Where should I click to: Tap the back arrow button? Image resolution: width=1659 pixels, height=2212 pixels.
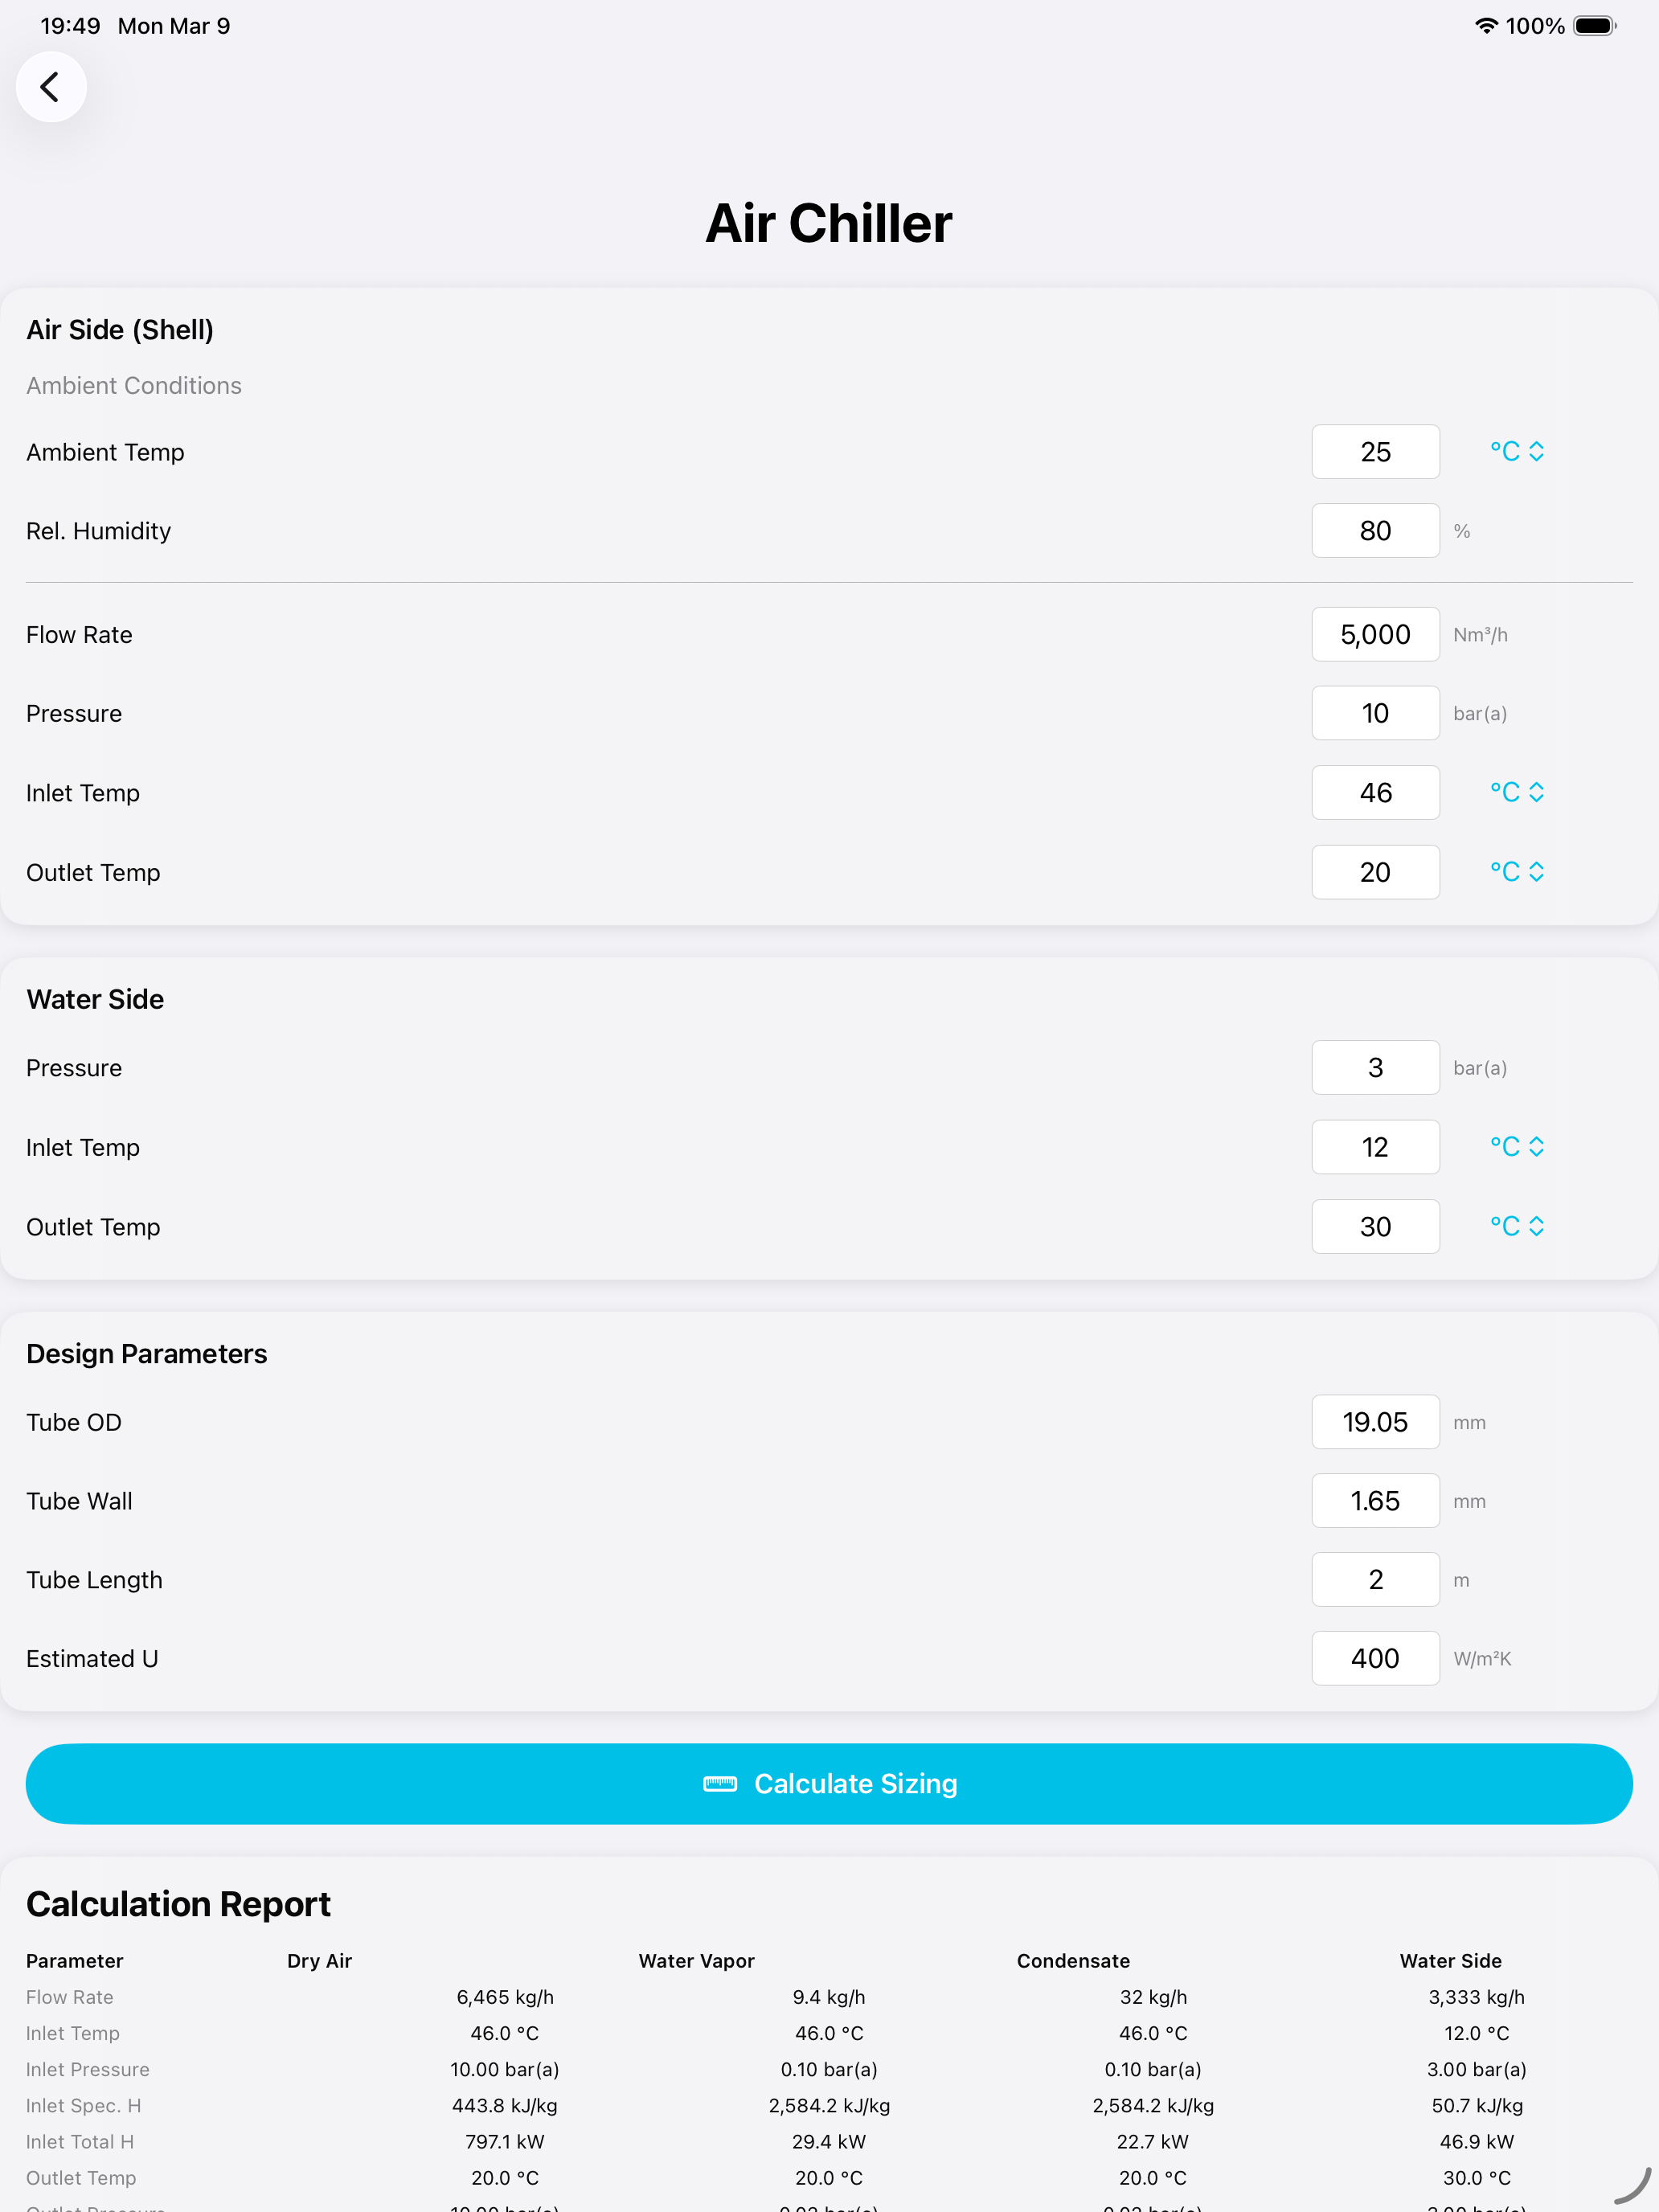coord(50,87)
